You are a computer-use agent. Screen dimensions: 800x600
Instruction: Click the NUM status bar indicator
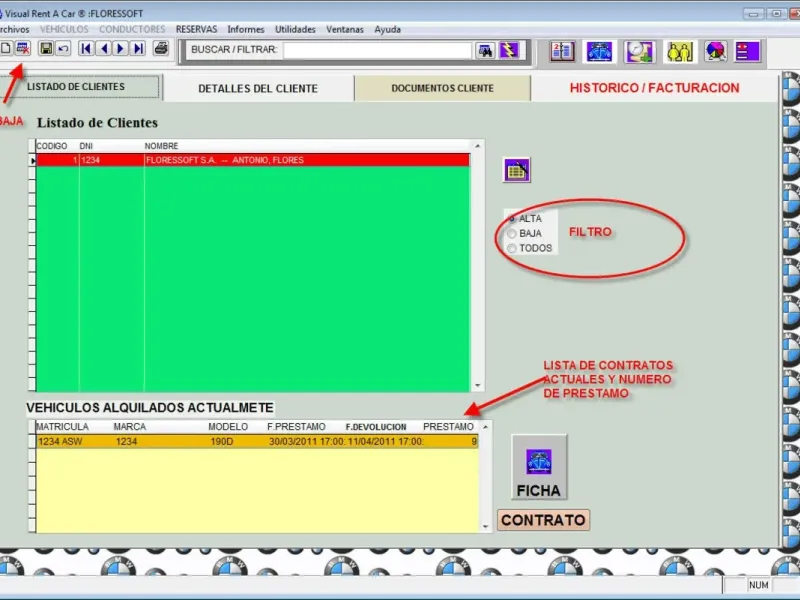point(759,585)
